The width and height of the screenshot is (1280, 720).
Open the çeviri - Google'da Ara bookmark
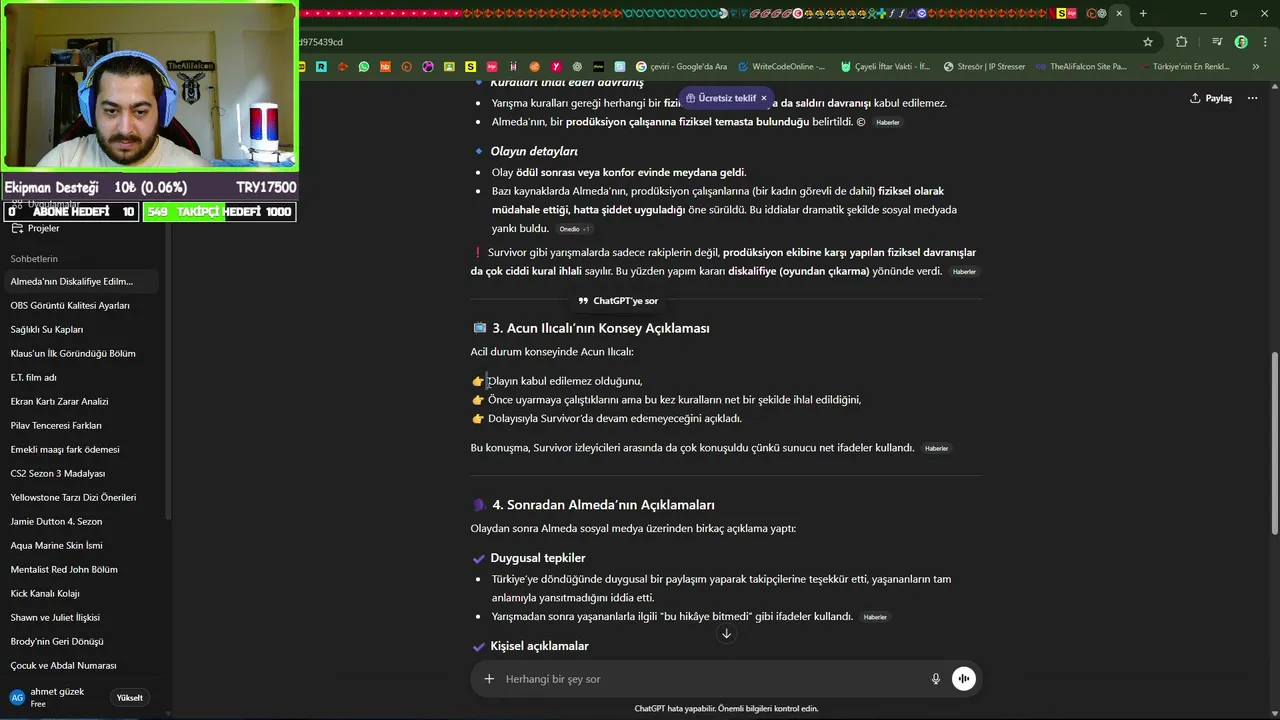(681, 66)
